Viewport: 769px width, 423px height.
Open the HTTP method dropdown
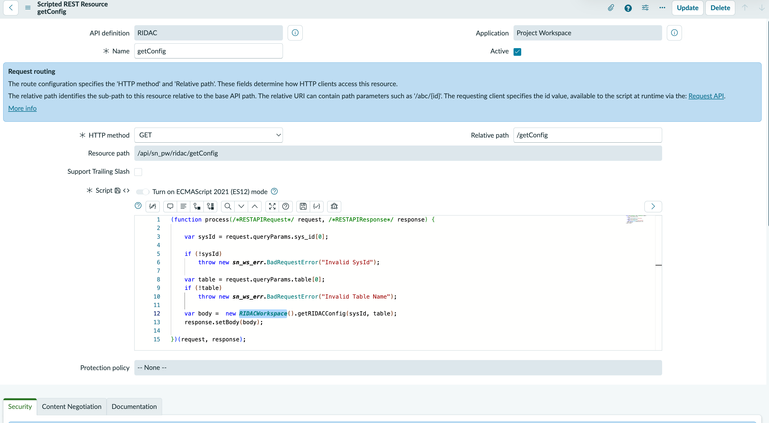pyautogui.click(x=208, y=135)
